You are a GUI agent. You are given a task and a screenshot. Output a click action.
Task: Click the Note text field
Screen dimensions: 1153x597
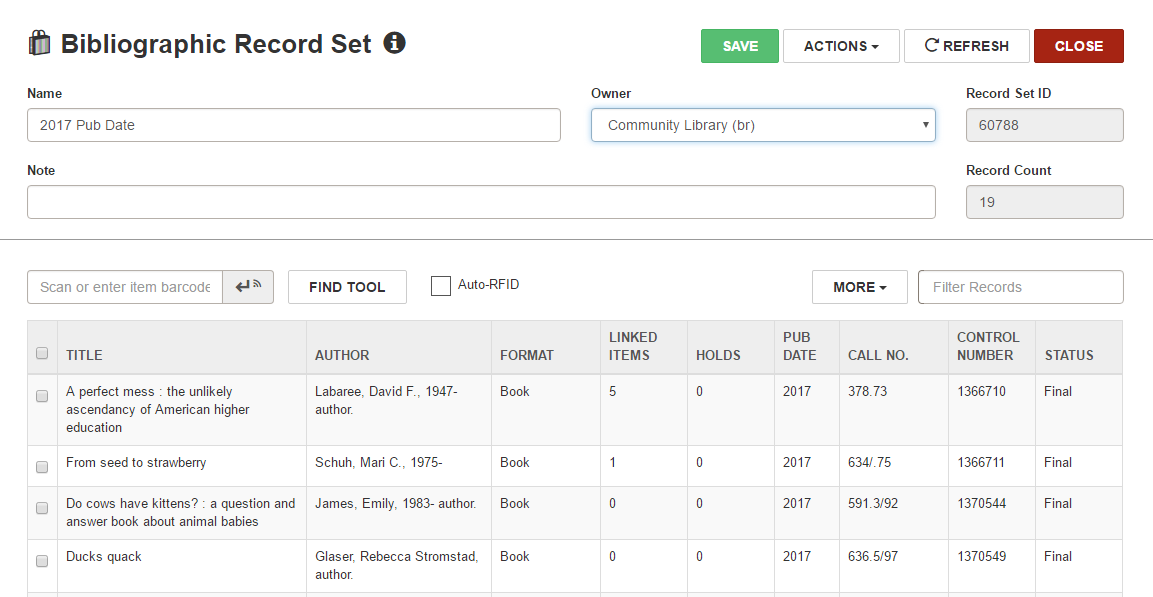coord(481,202)
